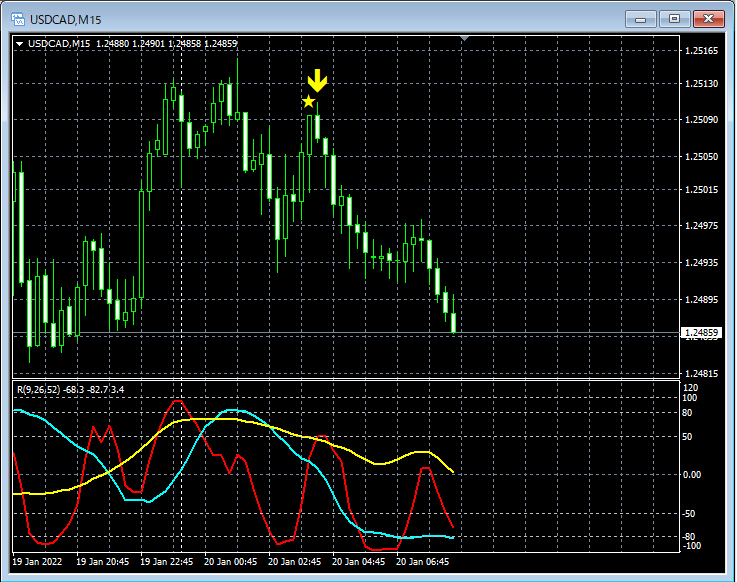Click the USDCAD chart window icon
Viewport: 737px width, 582px height.
[x=18, y=19]
